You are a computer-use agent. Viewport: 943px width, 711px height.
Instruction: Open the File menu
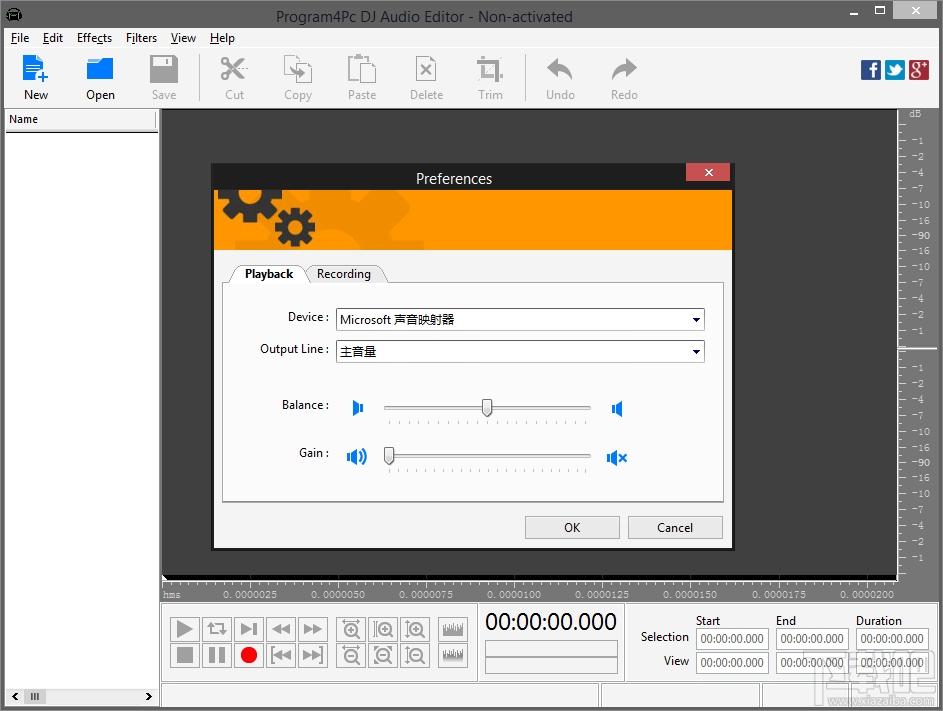coord(20,38)
